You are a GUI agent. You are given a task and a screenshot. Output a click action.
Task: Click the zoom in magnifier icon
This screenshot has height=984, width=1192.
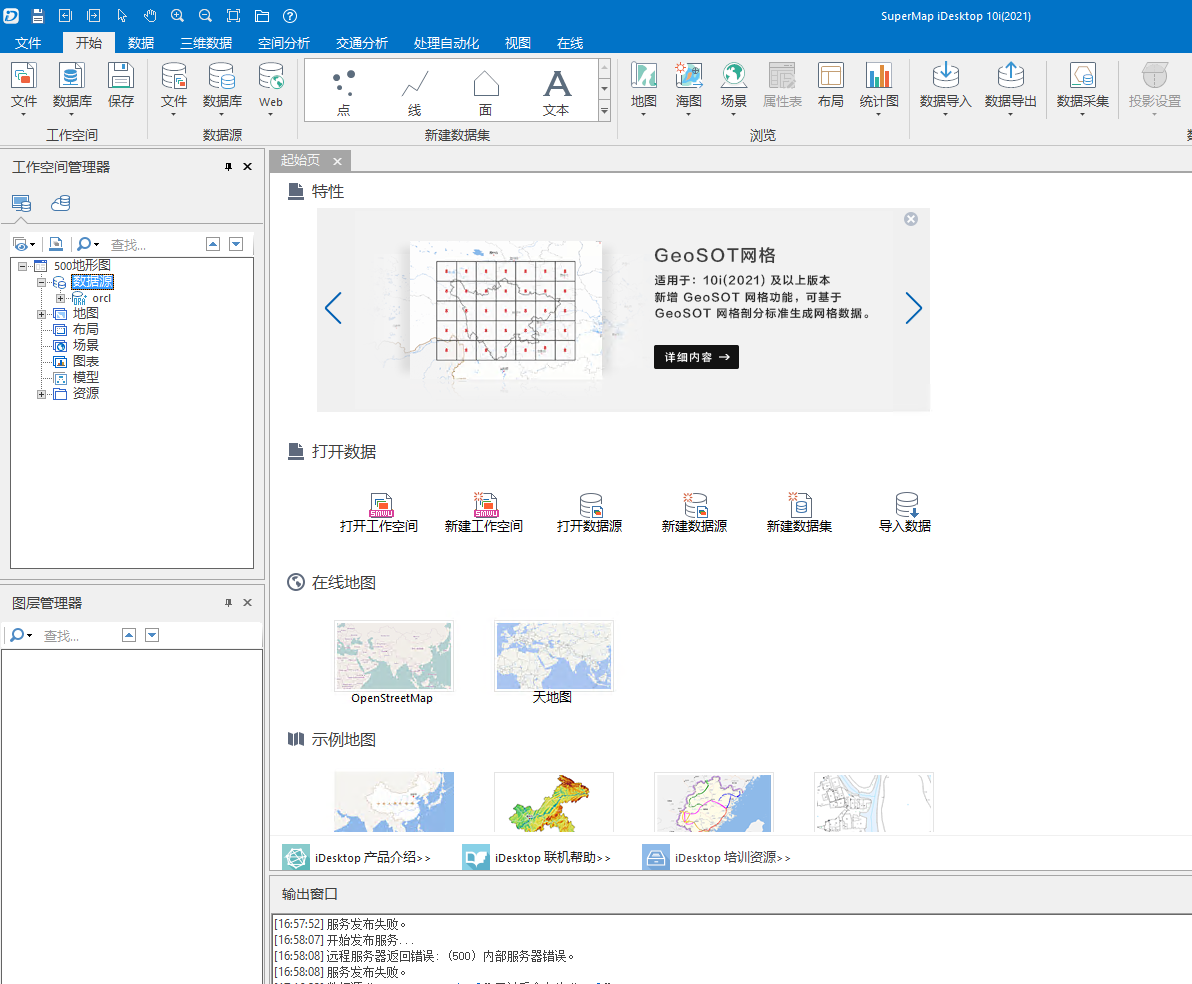pos(177,16)
